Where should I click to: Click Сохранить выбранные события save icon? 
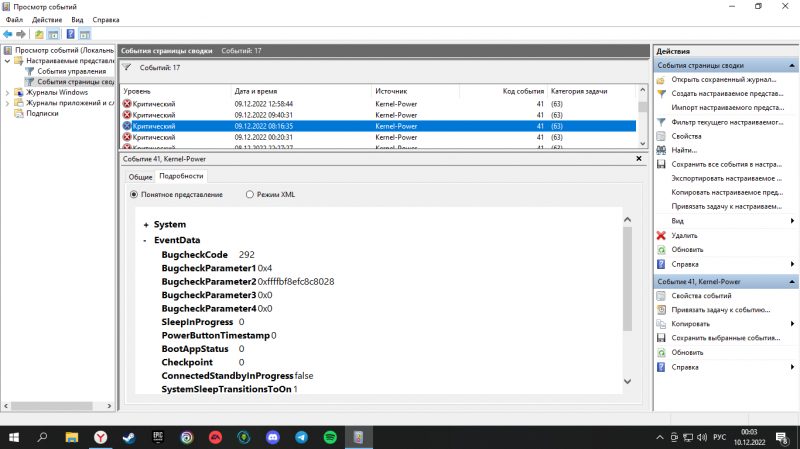click(661, 338)
